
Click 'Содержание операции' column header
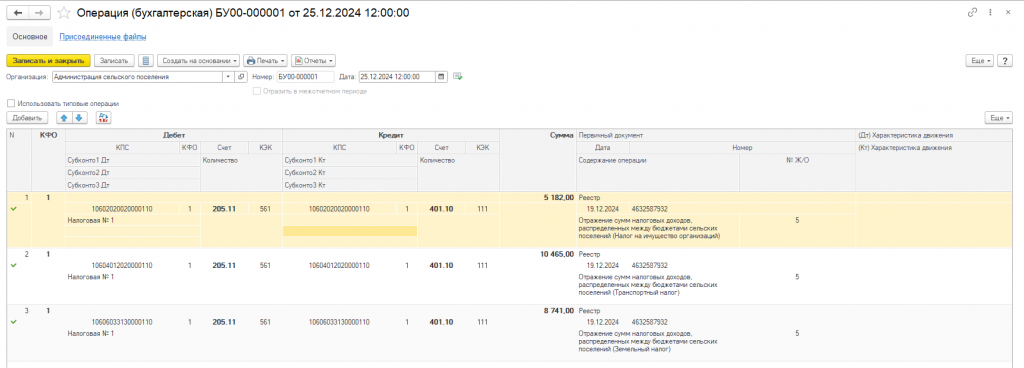tap(658, 161)
